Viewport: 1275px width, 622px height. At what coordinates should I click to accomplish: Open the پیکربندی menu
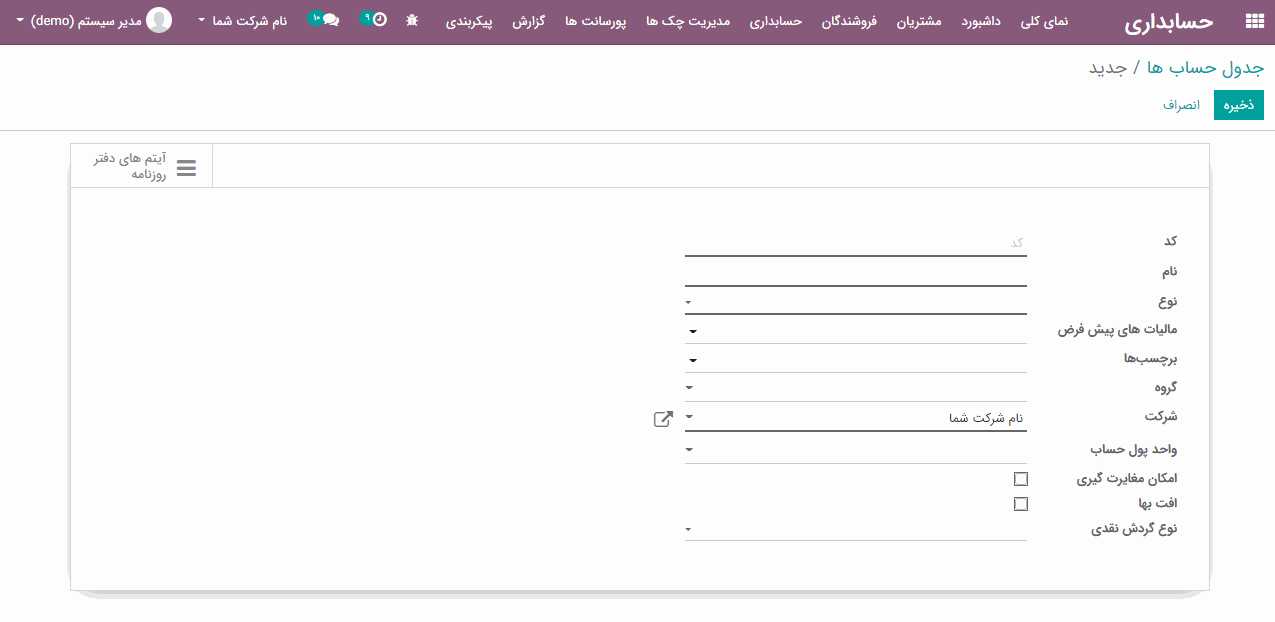(x=469, y=21)
